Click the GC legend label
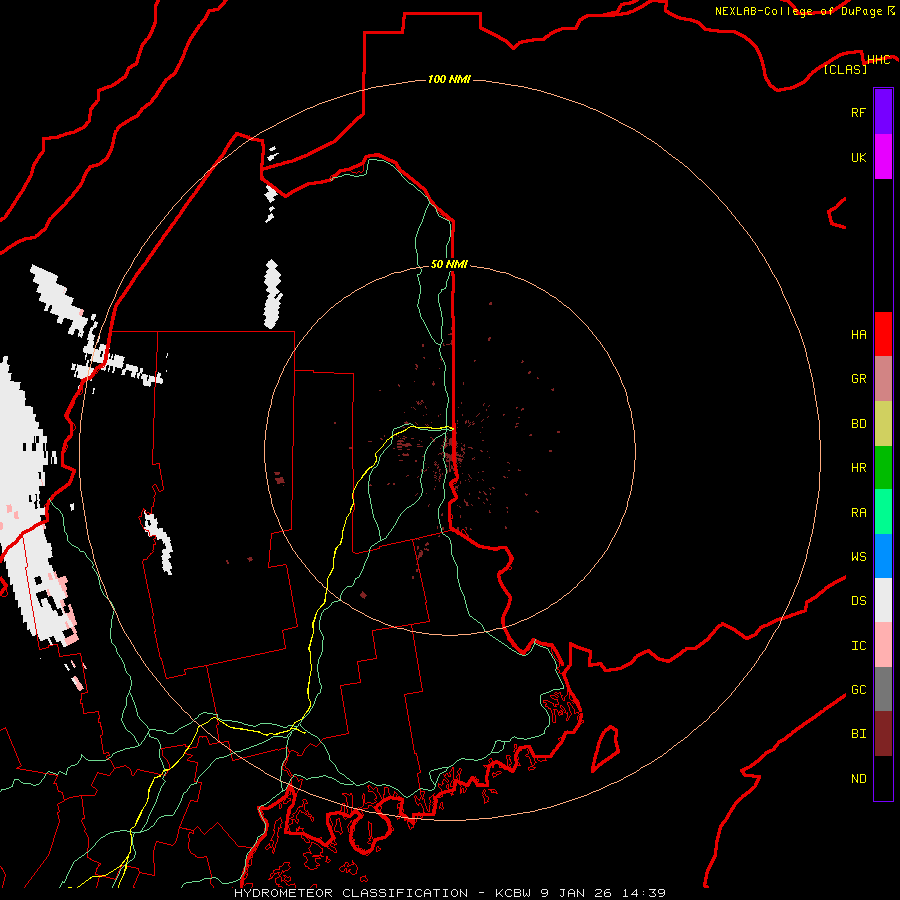 (858, 690)
